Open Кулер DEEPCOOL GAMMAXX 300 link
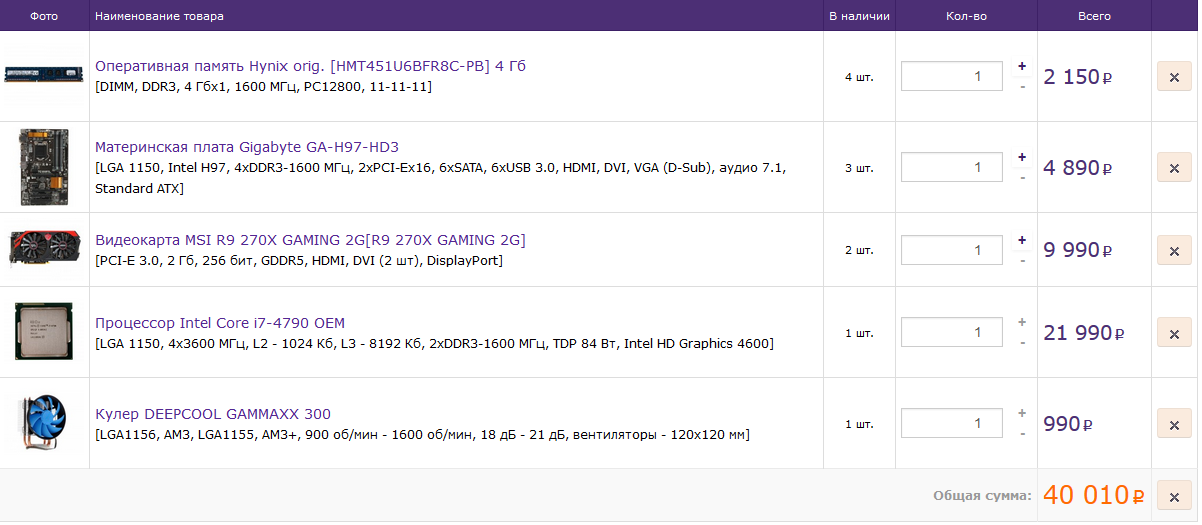 213,414
